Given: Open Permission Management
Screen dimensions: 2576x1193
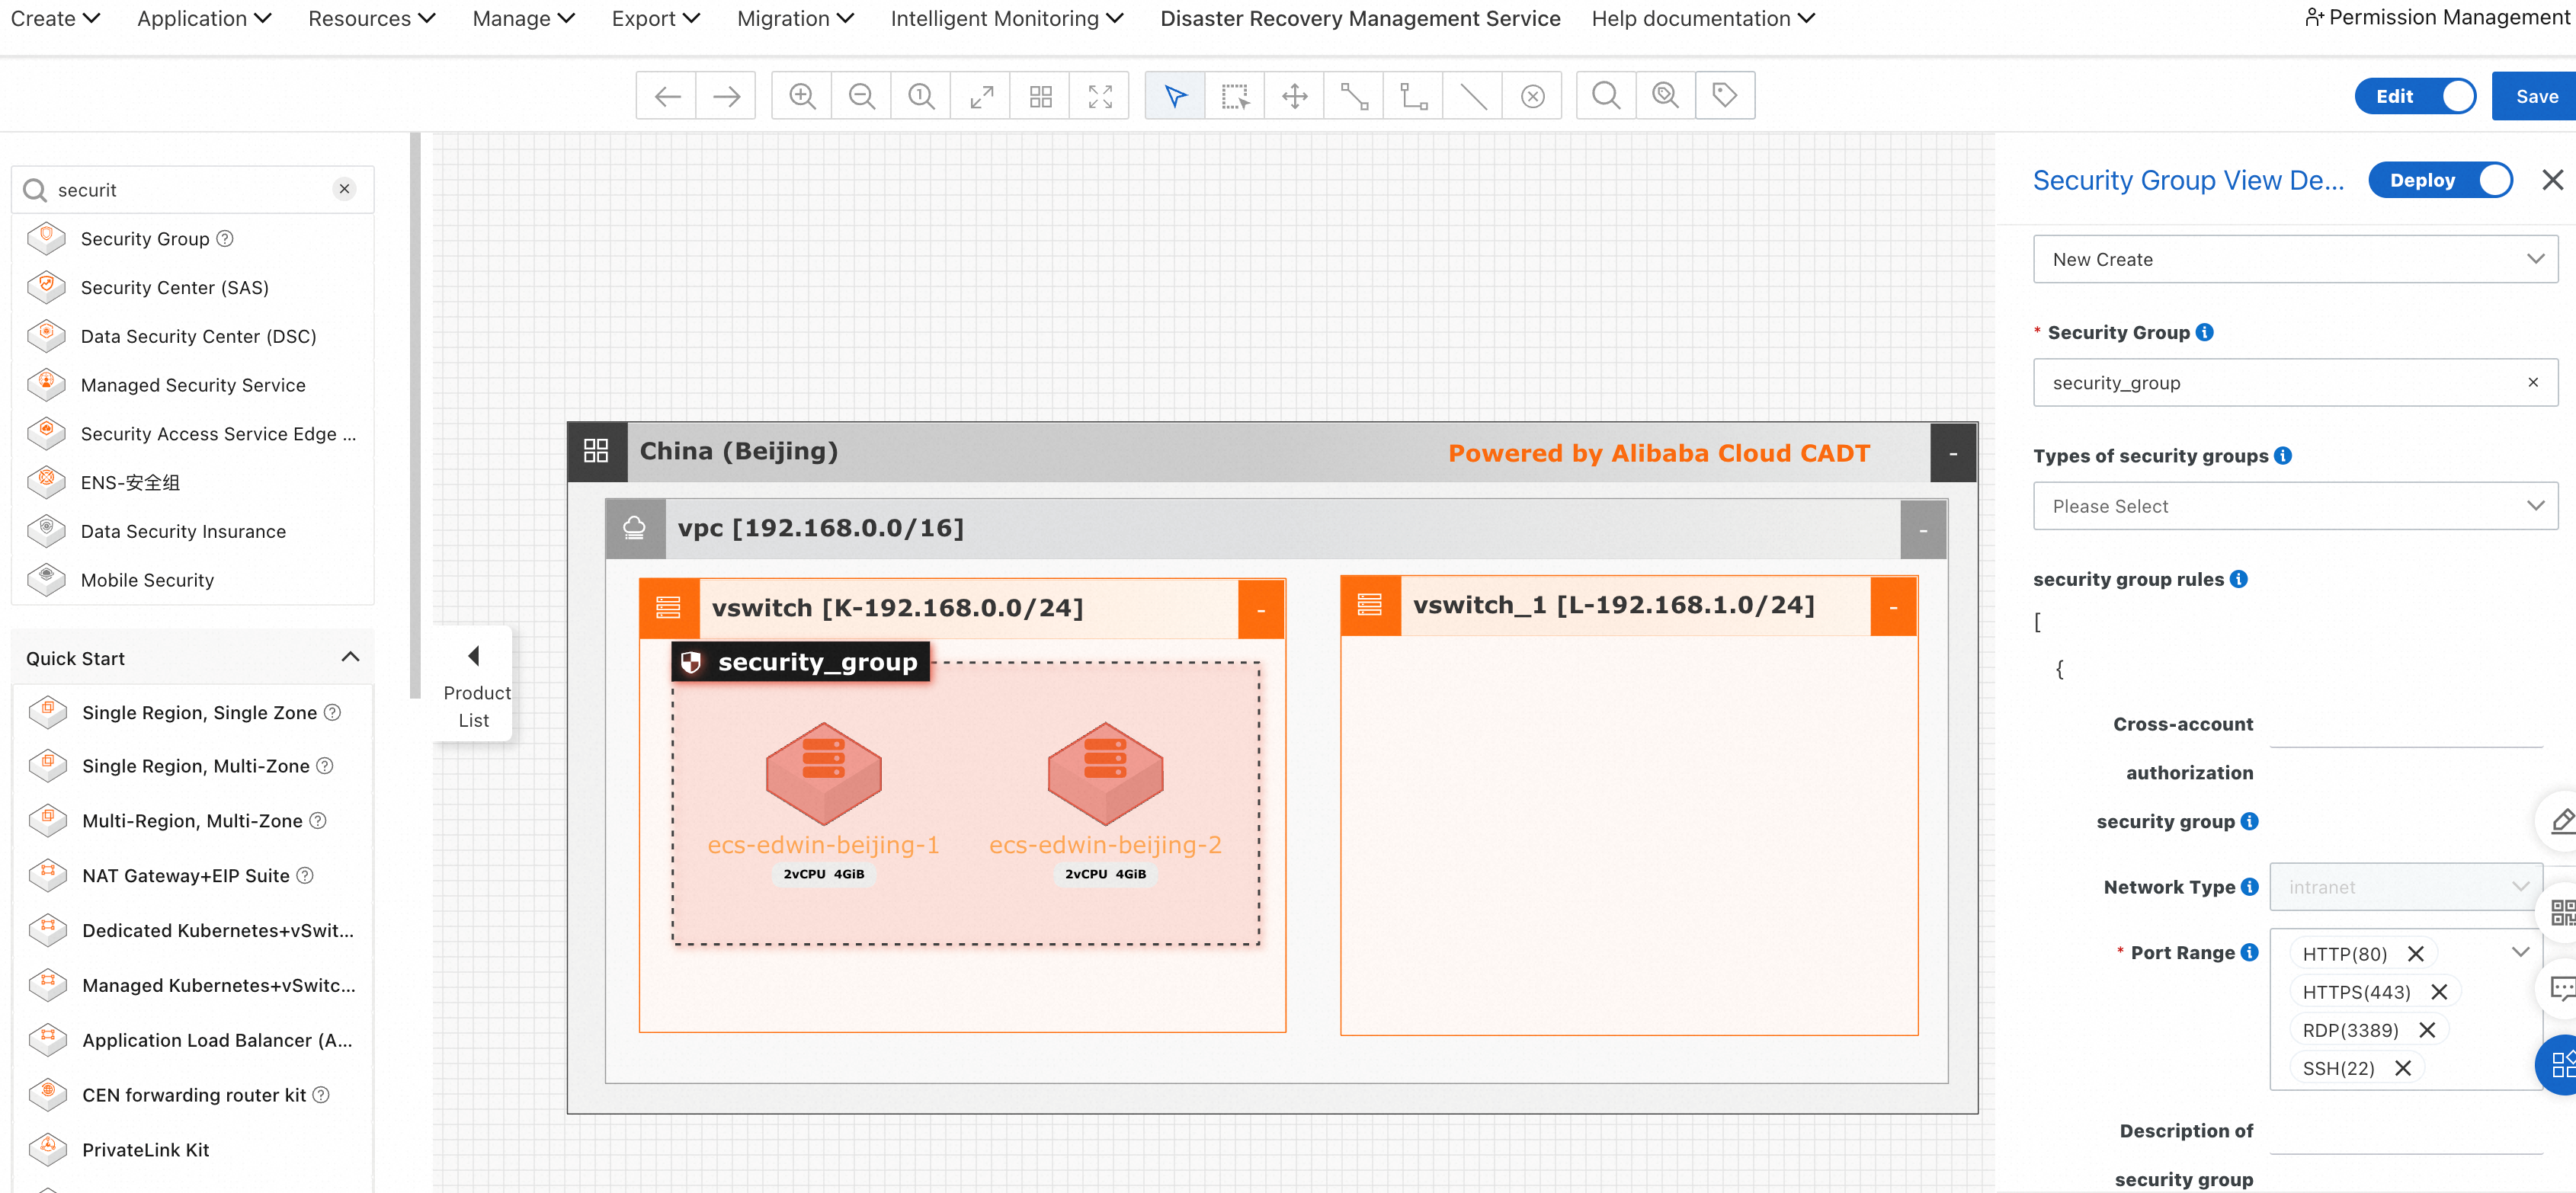Looking at the screenshot, I should click(x=2438, y=17).
